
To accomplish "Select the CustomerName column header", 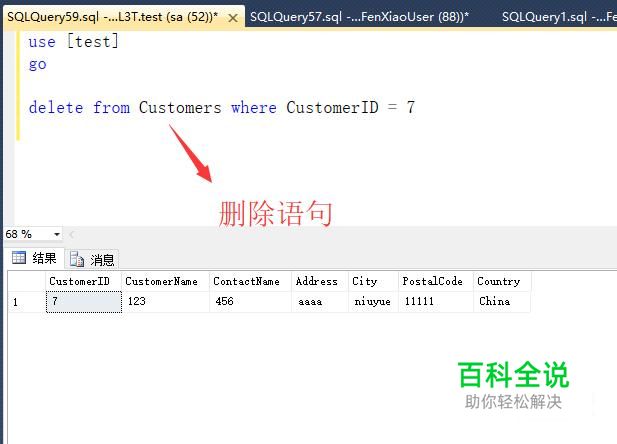I will [x=165, y=281].
